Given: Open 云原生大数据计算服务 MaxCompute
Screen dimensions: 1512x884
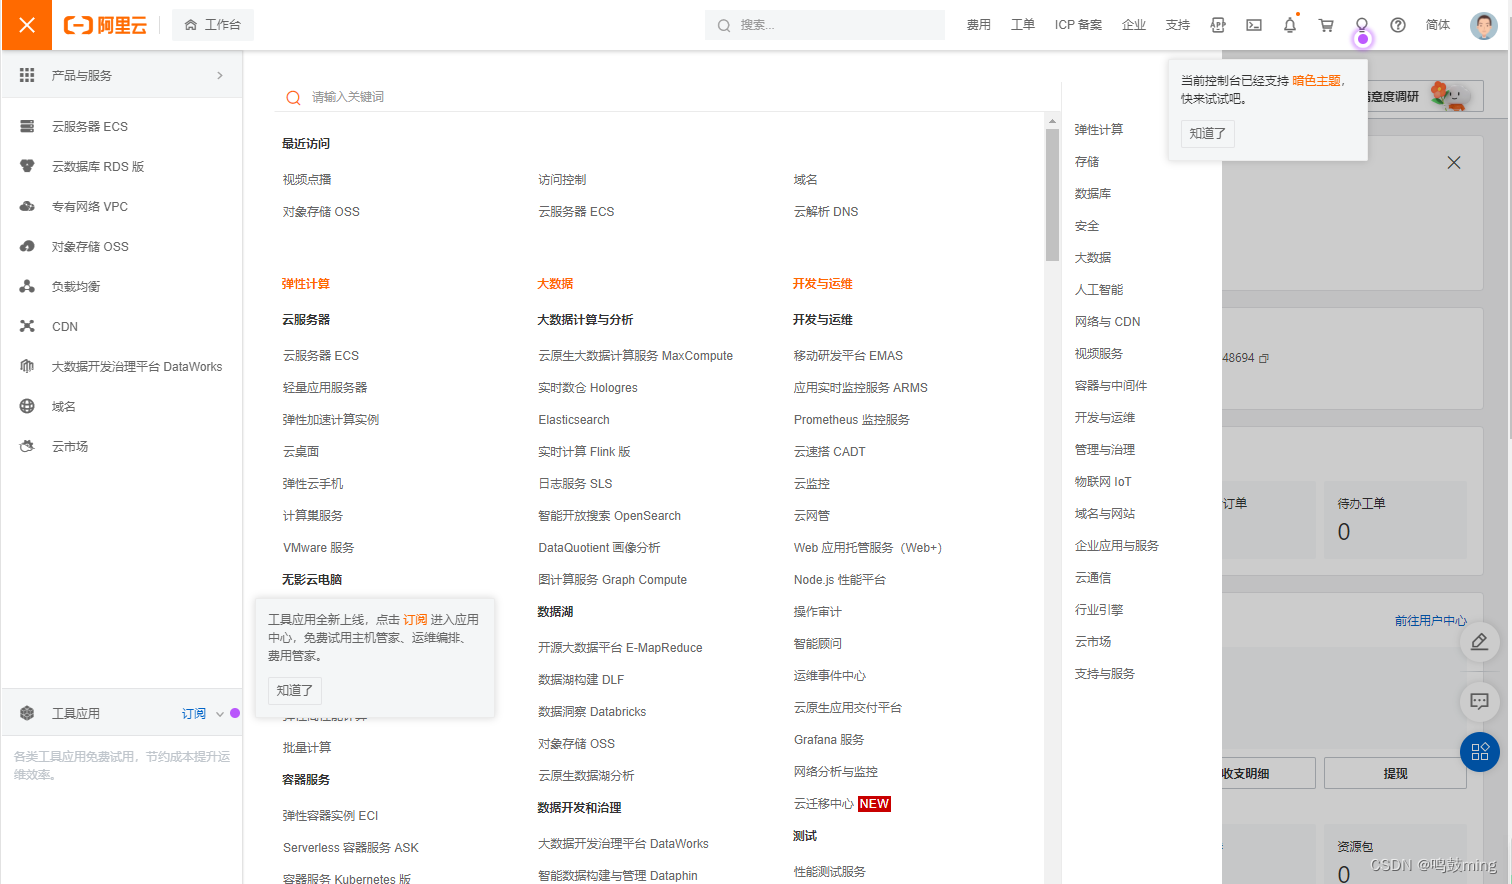Looking at the screenshot, I should (x=635, y=356).
